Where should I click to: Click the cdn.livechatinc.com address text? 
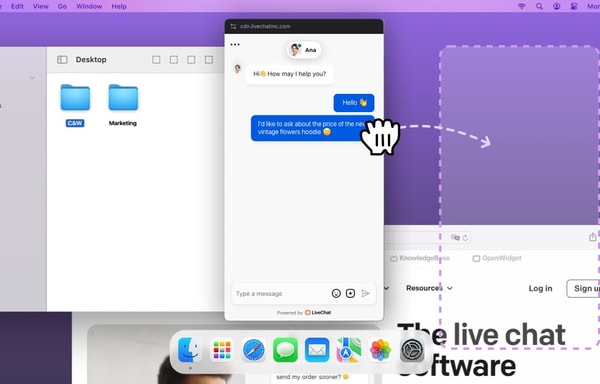[265, 26]
